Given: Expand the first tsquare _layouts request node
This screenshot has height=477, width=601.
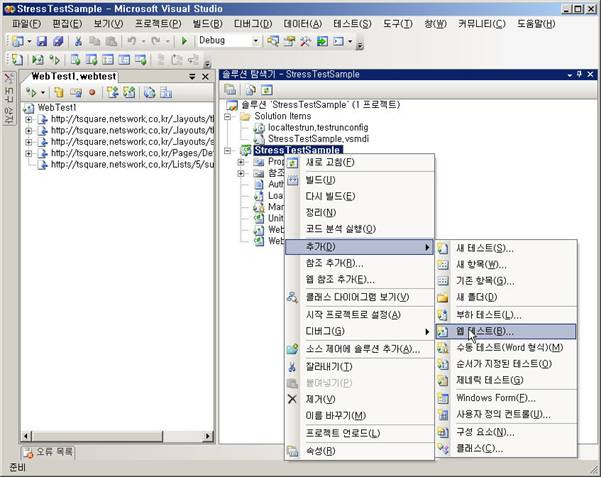Looking at the screenshot, I should (x=28, y=120).
